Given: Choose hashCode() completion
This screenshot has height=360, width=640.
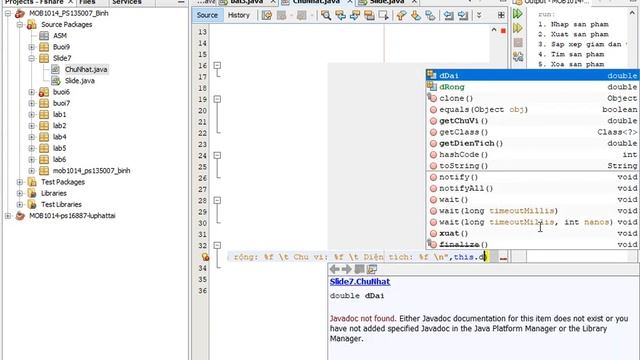Looking at the screenshot, I should tap(532, 155).
